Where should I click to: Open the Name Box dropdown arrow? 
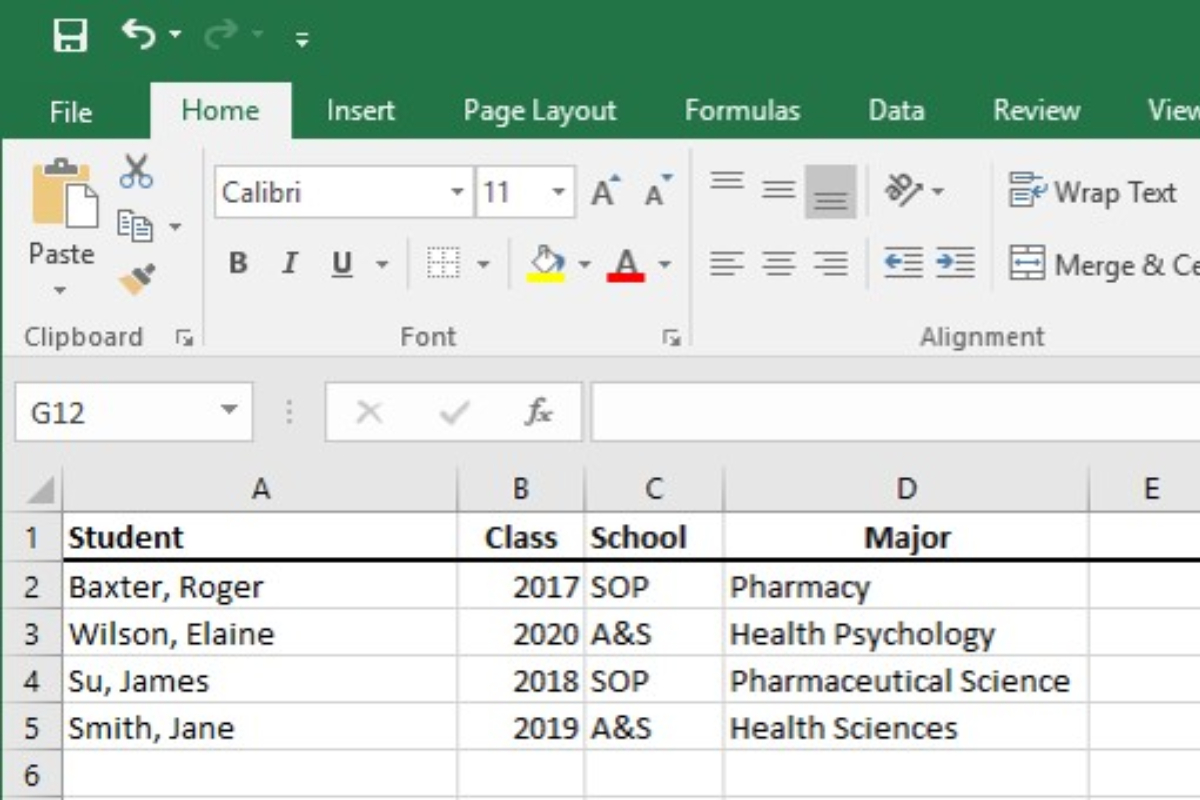click(229, 411)
